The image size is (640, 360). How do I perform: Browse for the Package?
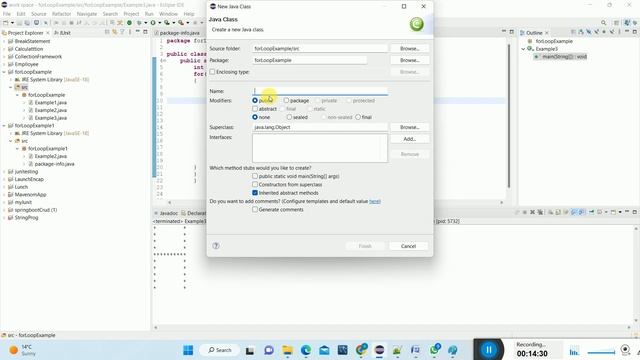click(x=409, y=60)
